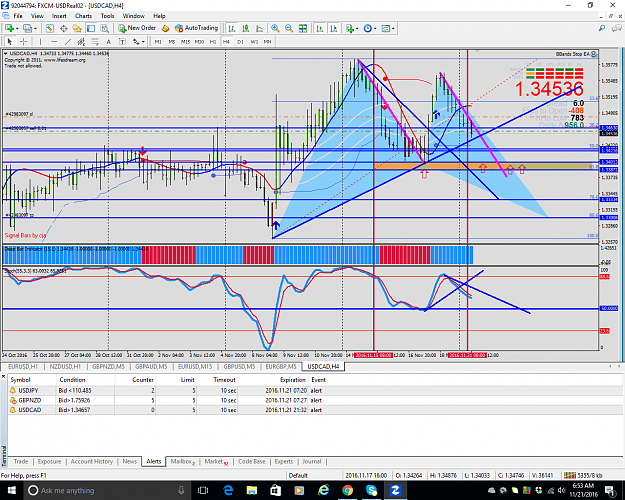Screen dimensions: 625x500
Task: Switch chart to Candlesticks mode
Action: (x=246, y=28)
